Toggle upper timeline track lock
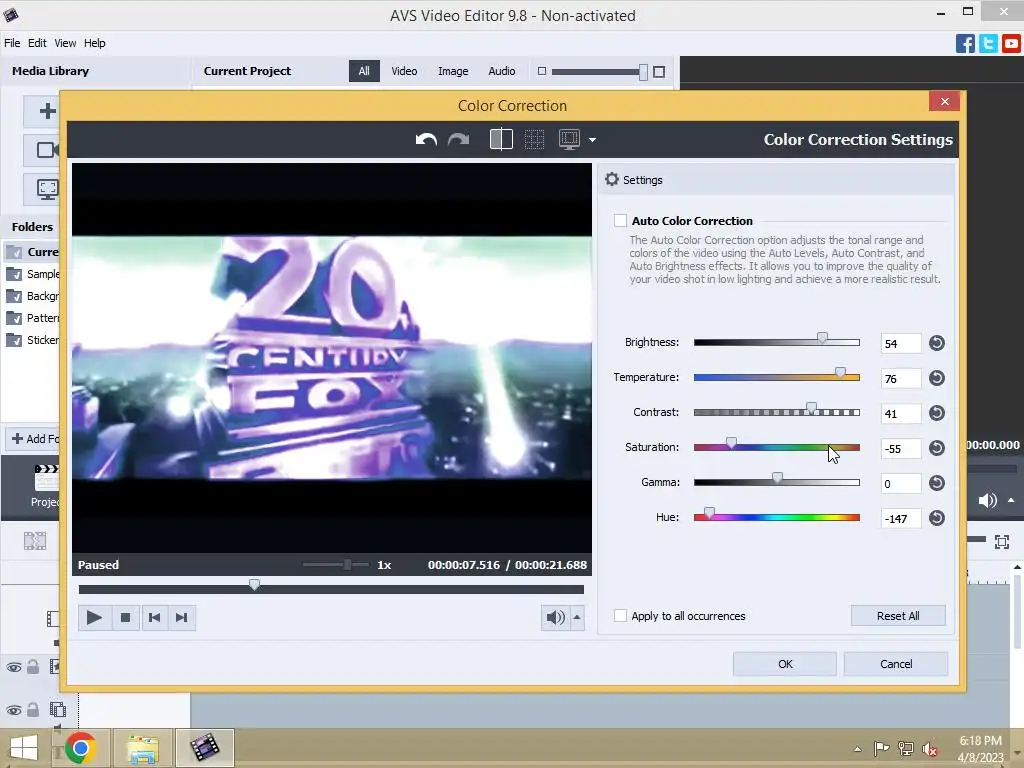Image resolution: width=1024 pixels, height=768 pixels. [33, 667]
